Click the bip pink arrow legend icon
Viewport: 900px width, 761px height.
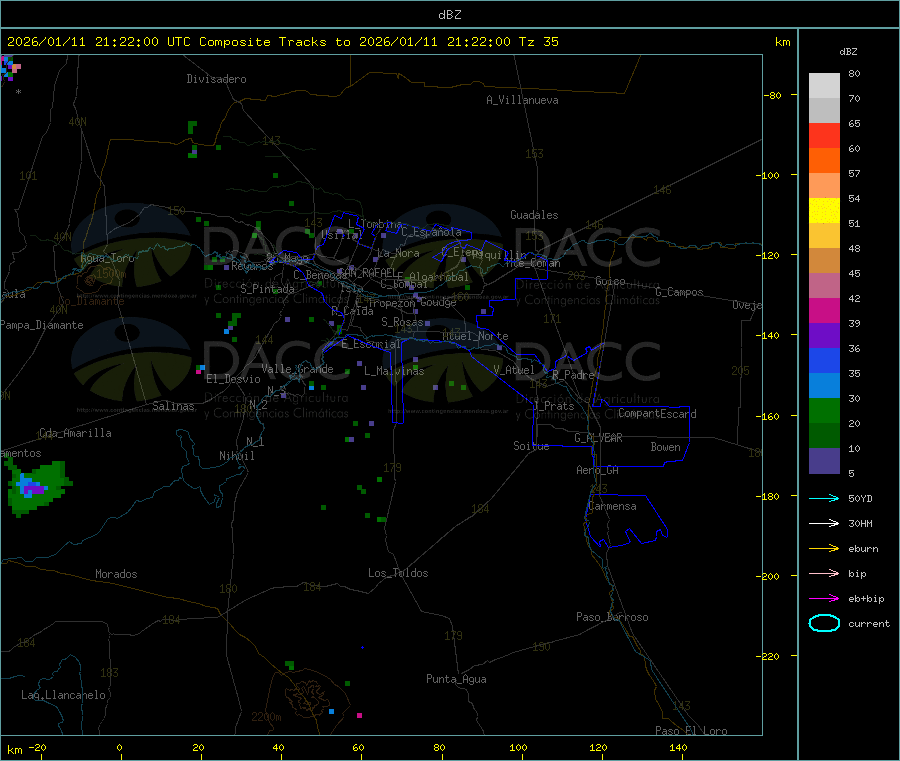click(824, 573)
